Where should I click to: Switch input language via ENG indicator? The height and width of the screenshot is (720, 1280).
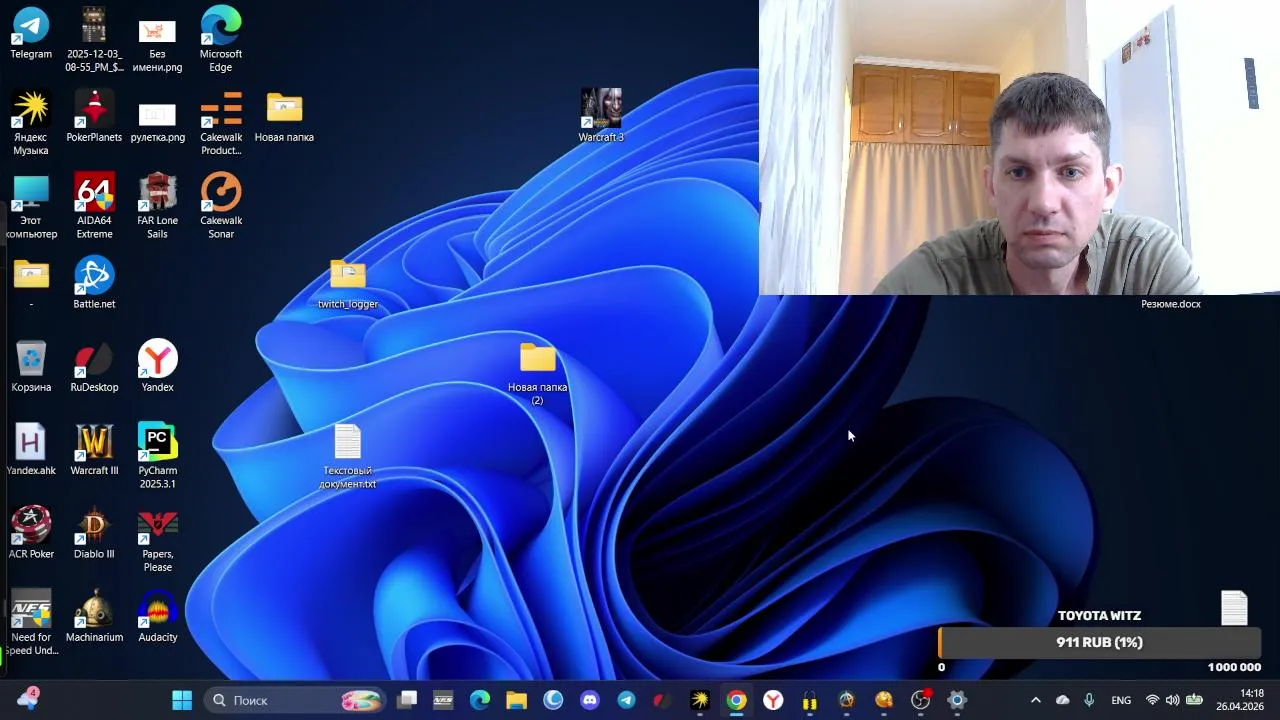pyautogui.click(x=1121, y=700)
